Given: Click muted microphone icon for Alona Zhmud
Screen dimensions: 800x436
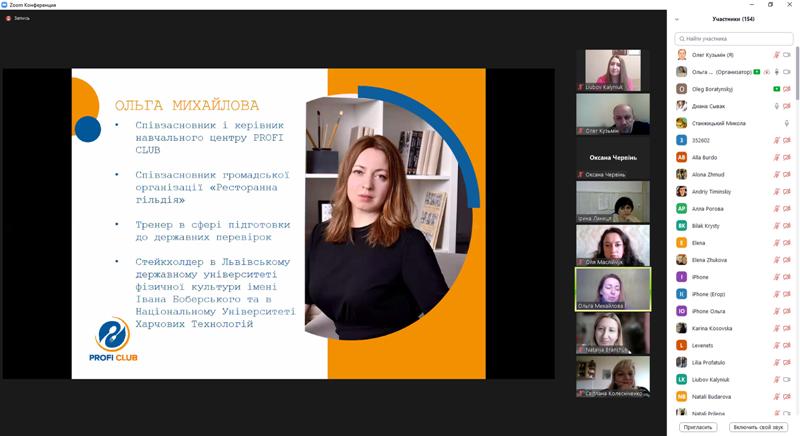Looking at the screenshot, I should (x=777, y=174).
